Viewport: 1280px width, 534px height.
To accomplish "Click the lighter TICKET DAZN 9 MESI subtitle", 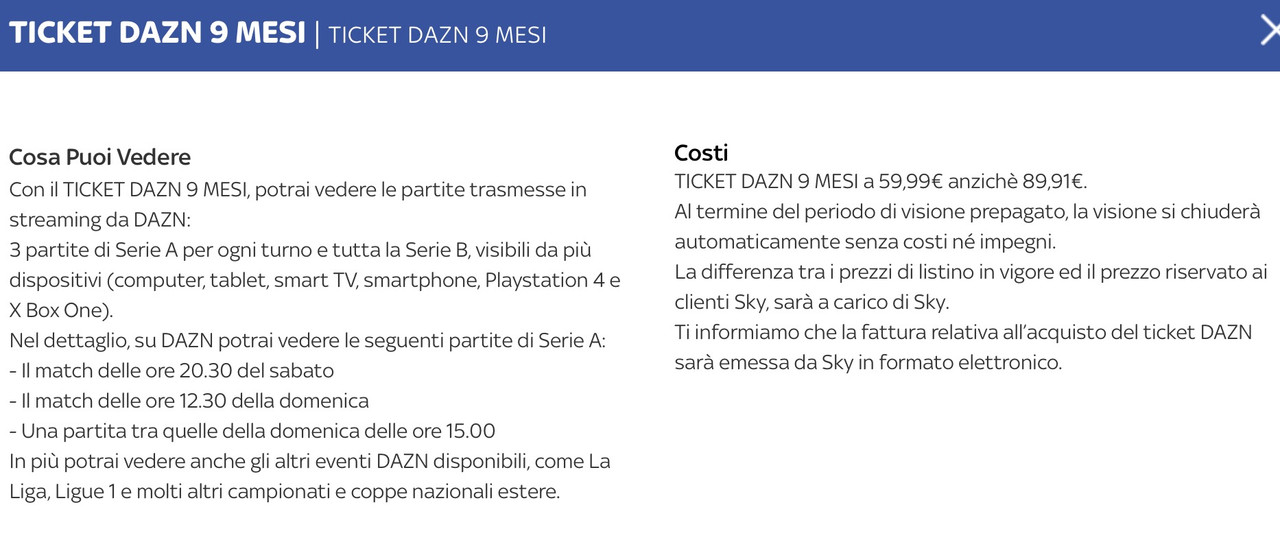I will click(x=437, y=34).
